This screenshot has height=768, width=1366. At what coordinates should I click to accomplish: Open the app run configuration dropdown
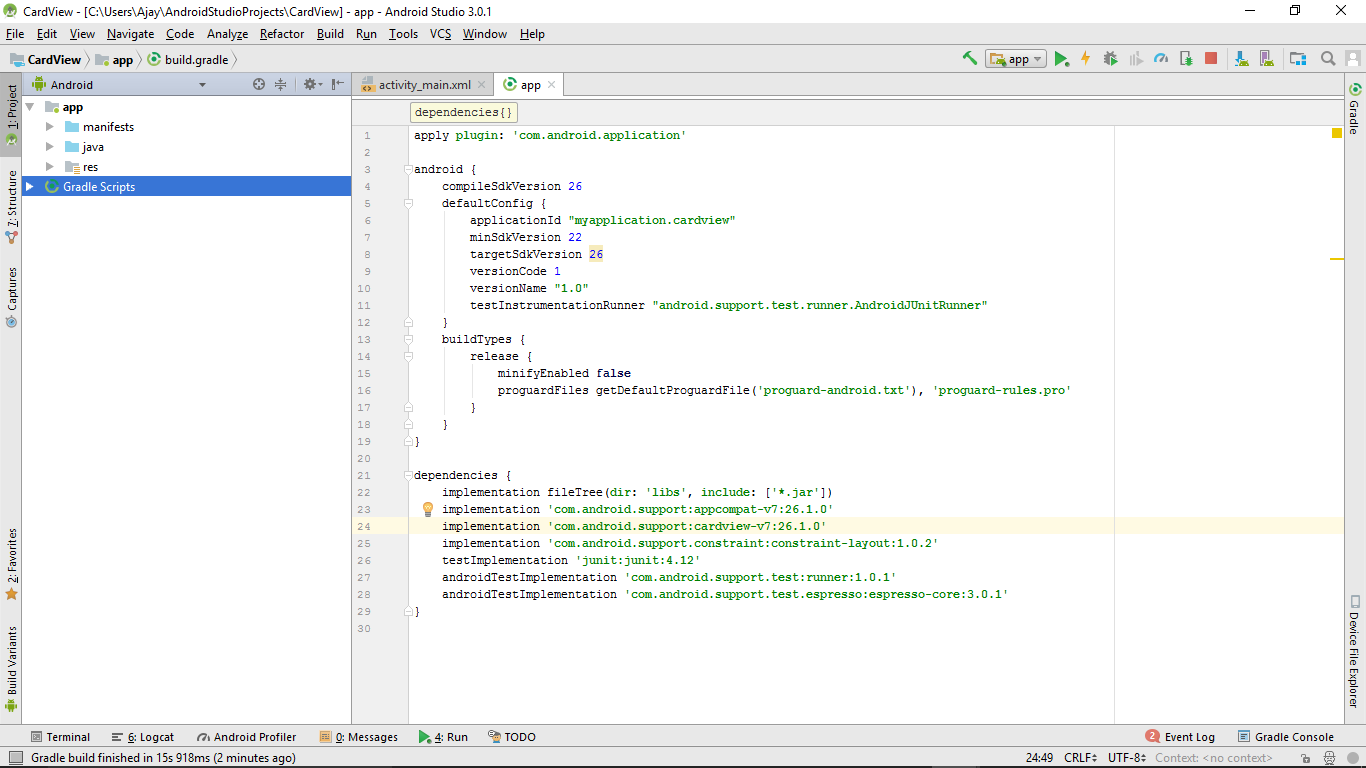tap(1015, 59)
